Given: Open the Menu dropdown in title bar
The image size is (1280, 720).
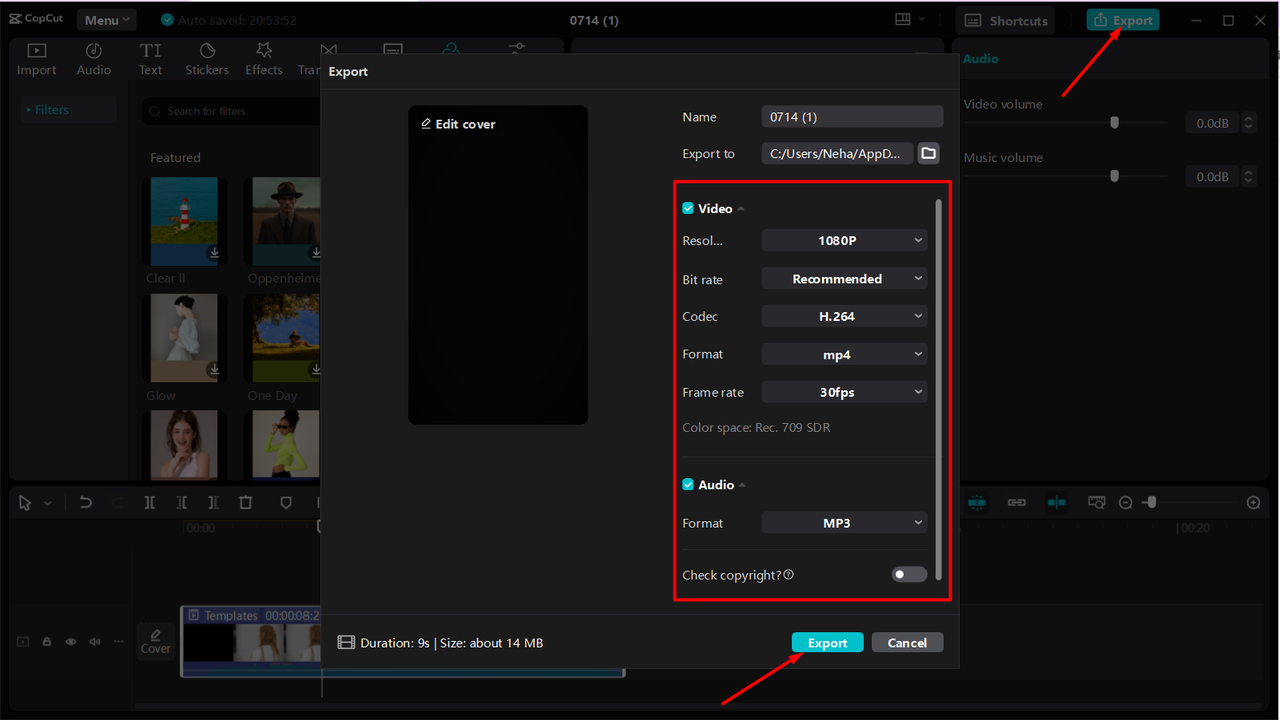Looking at the screenshot, I should click(x=109, y=20).
